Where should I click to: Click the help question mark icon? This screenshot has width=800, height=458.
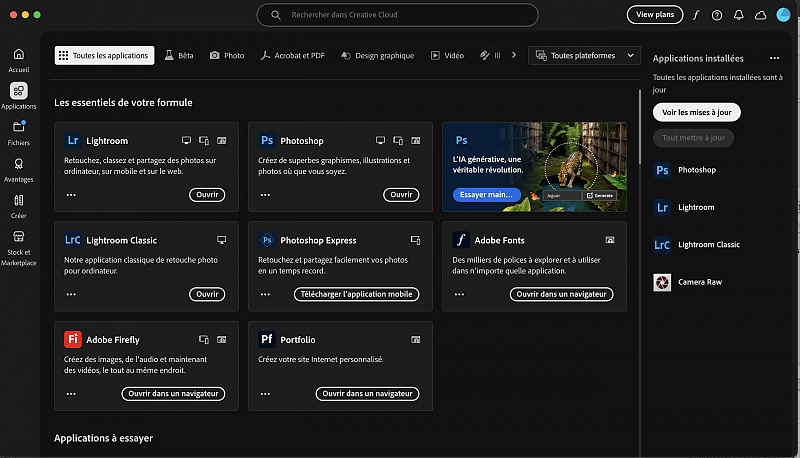tap(717, 15)
